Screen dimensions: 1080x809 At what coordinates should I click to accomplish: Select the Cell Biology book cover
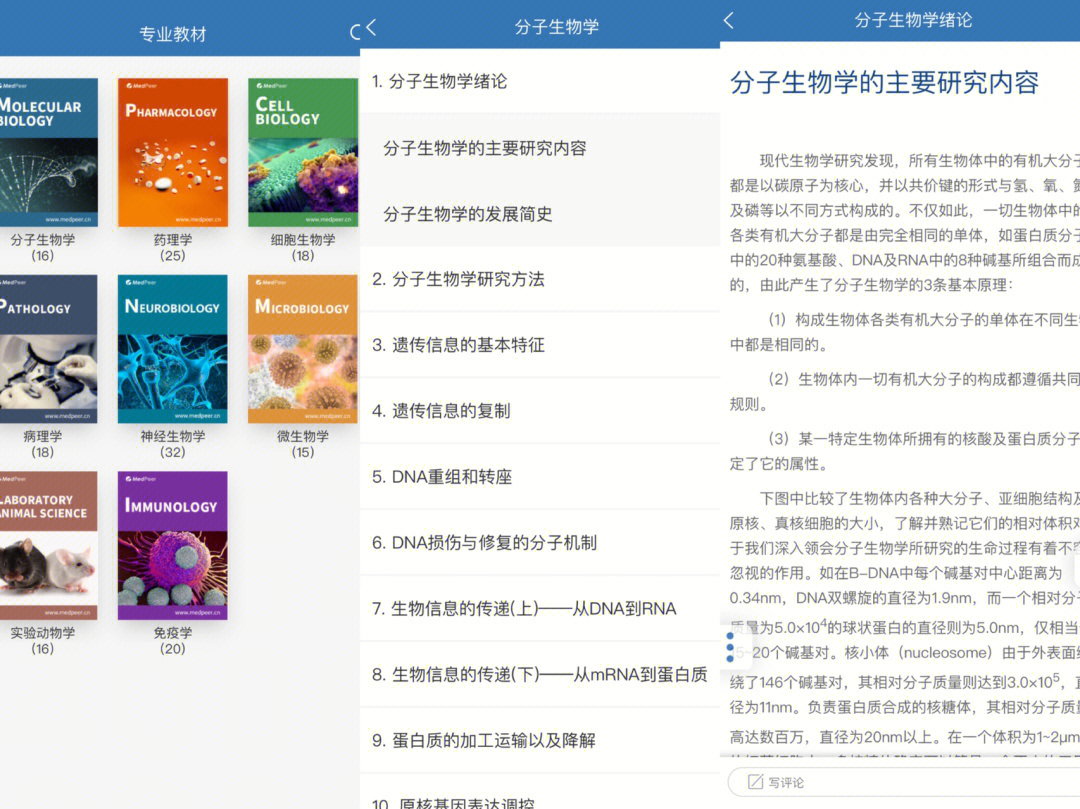point(302,152)
